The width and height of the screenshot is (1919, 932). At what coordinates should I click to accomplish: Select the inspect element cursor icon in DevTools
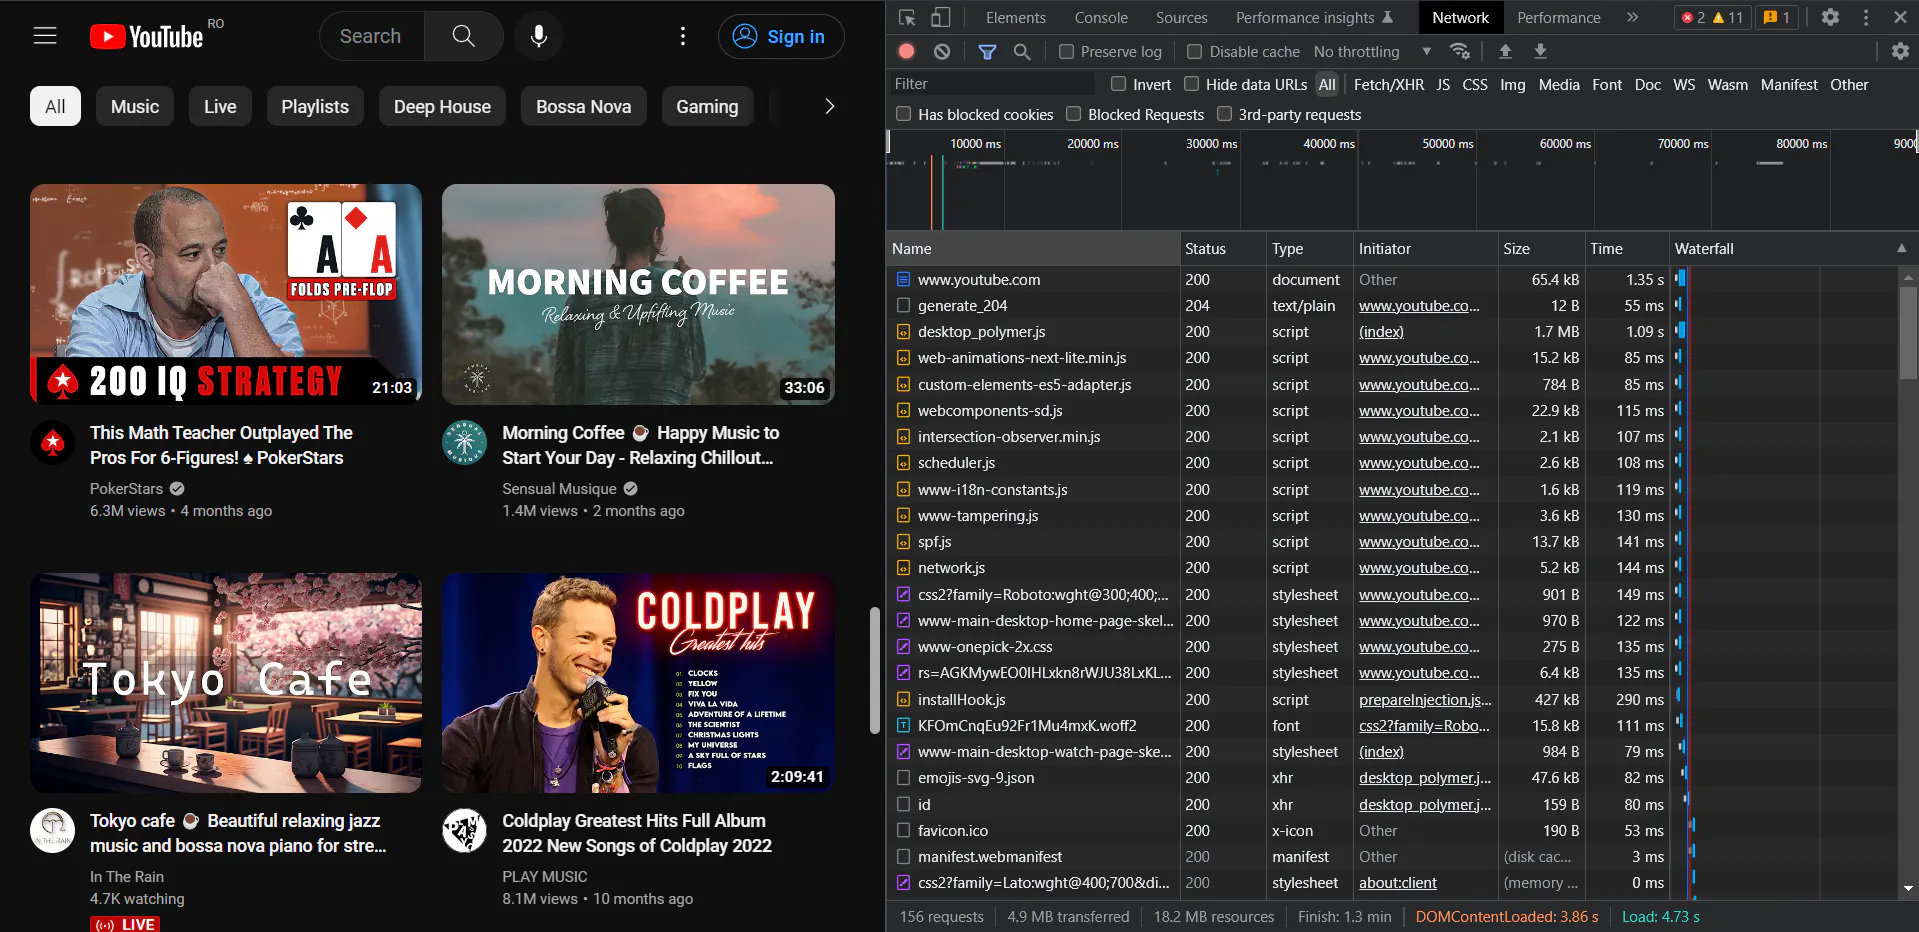(x=907, y=17)
